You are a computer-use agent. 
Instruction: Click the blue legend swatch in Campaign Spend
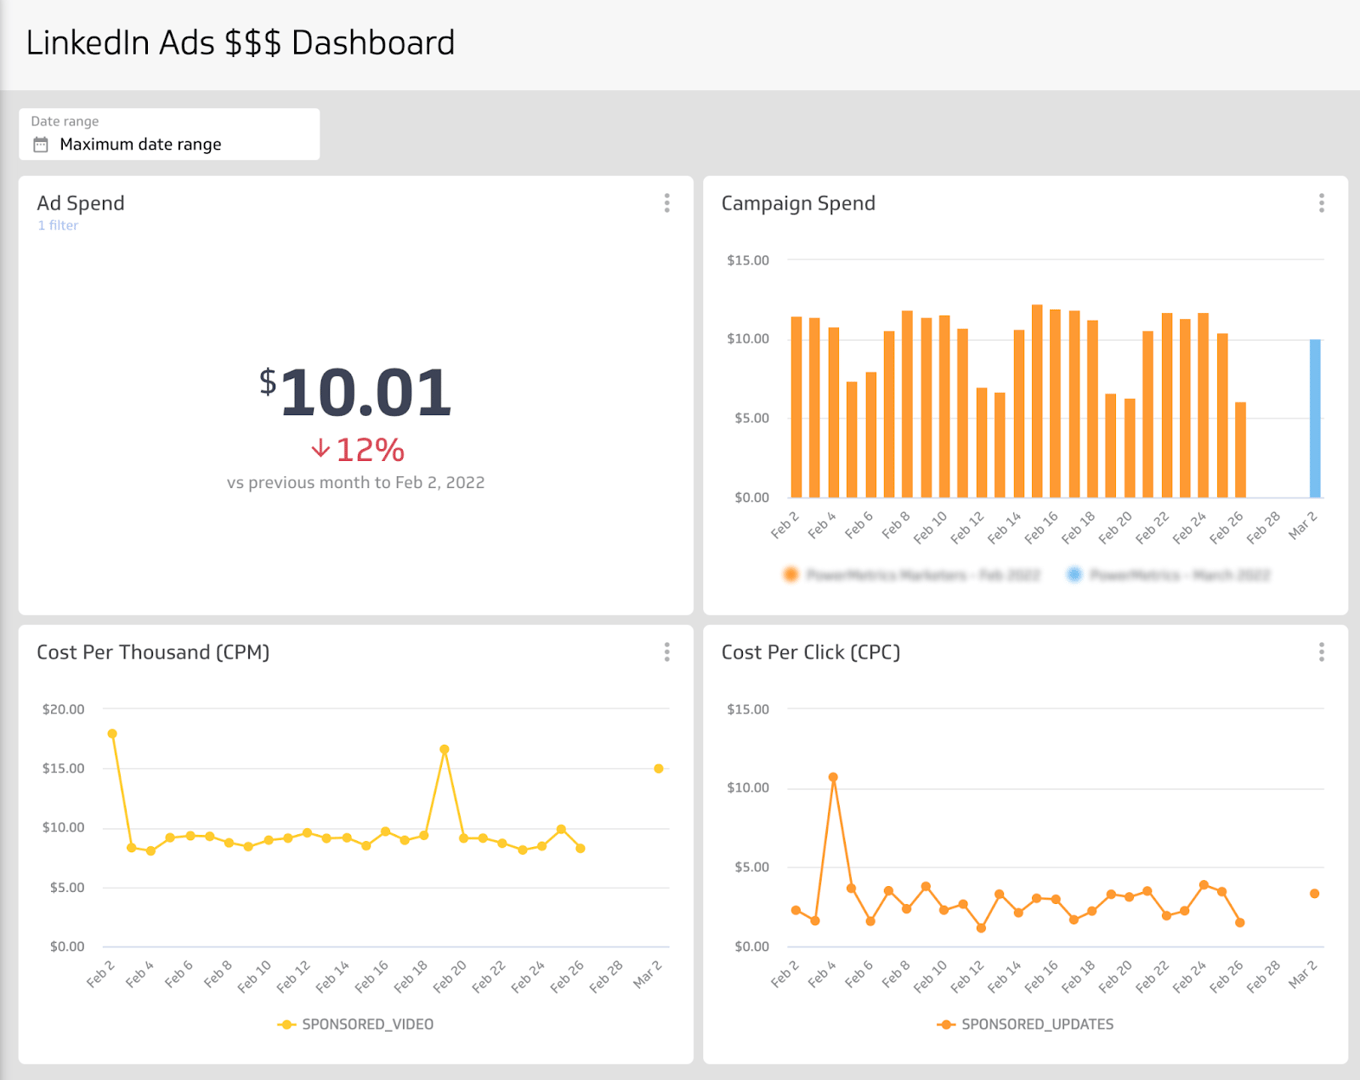pyautogui.click(x=1074, y=575)
